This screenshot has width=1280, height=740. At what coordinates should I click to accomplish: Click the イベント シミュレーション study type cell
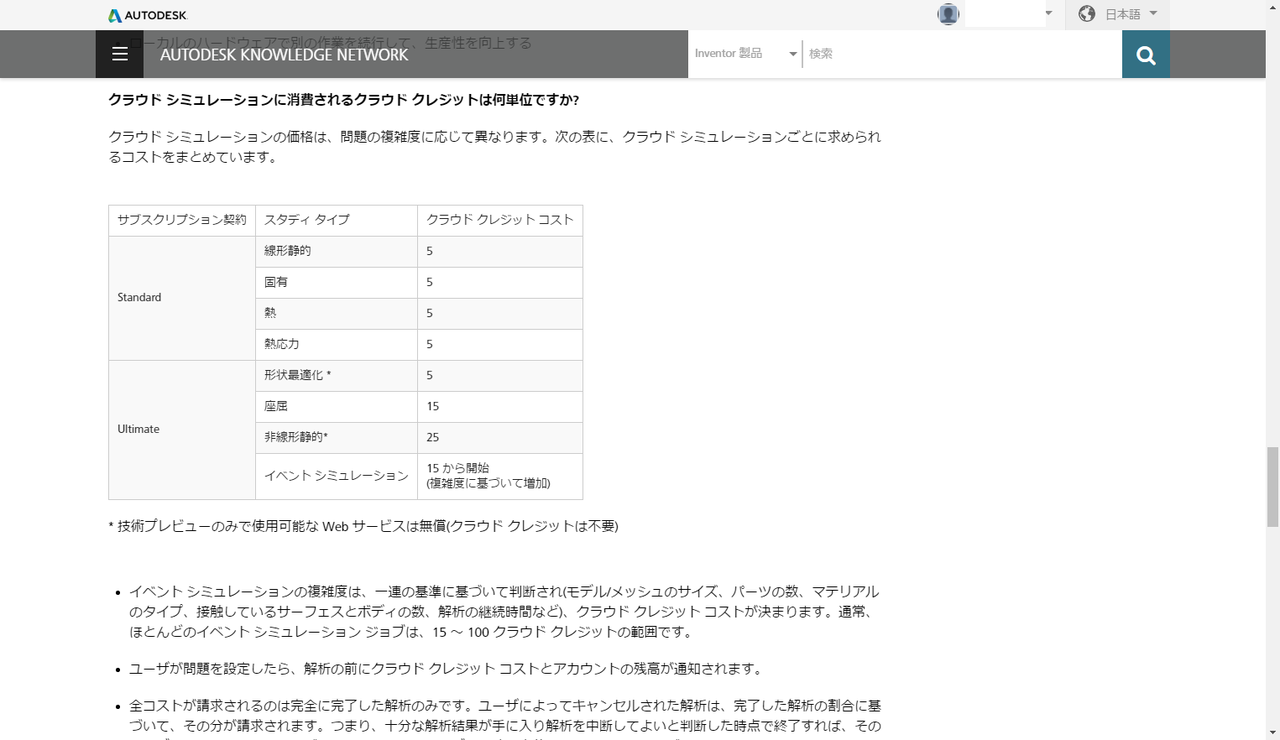(x=337, y=476)
